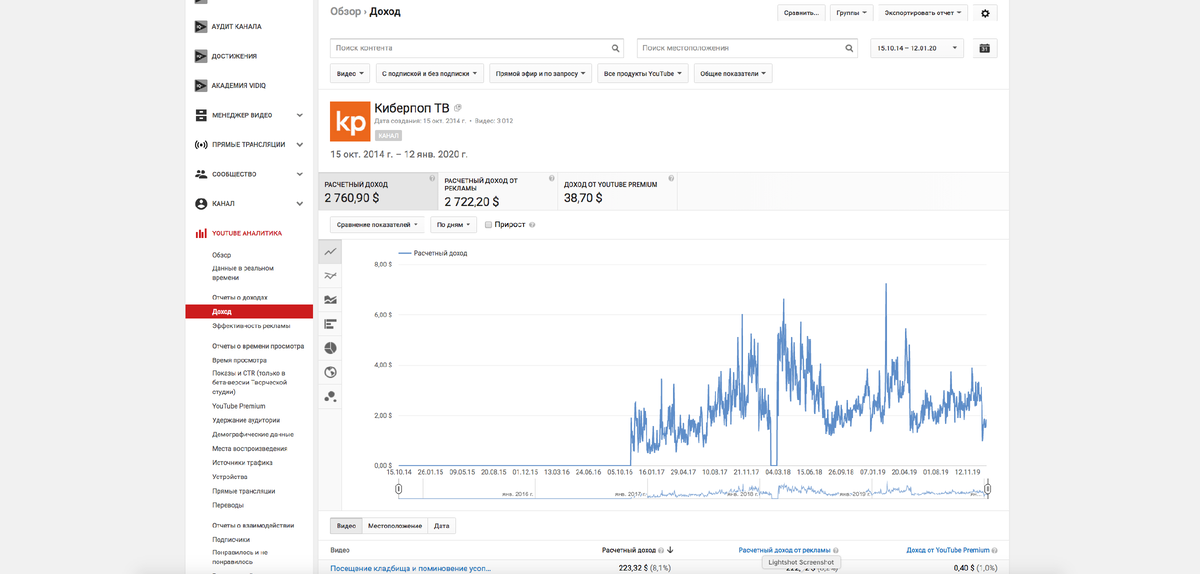The image size is (1200, 574).
Task: Click Канал account icon
Action: [201, 203]
